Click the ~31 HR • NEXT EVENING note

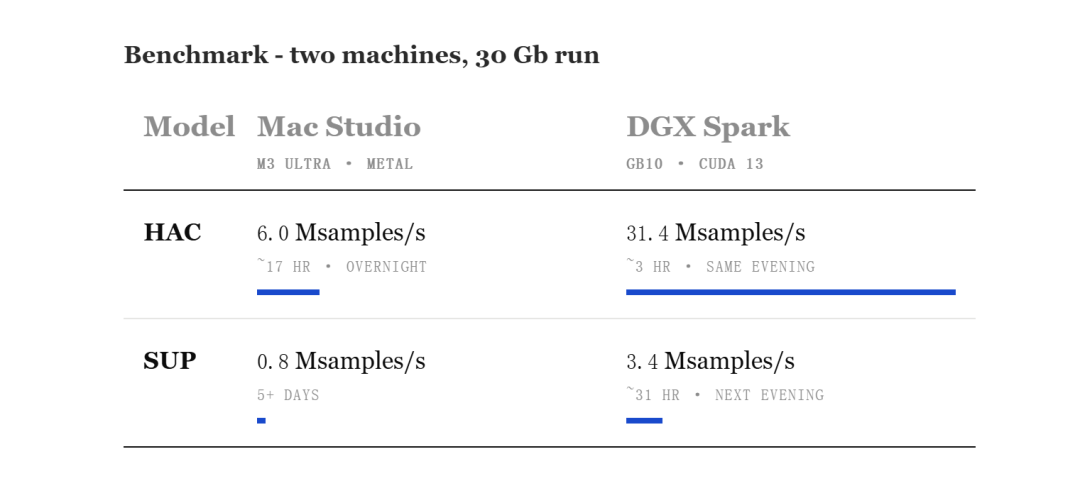pyautogui.click(x=725, y=395)
